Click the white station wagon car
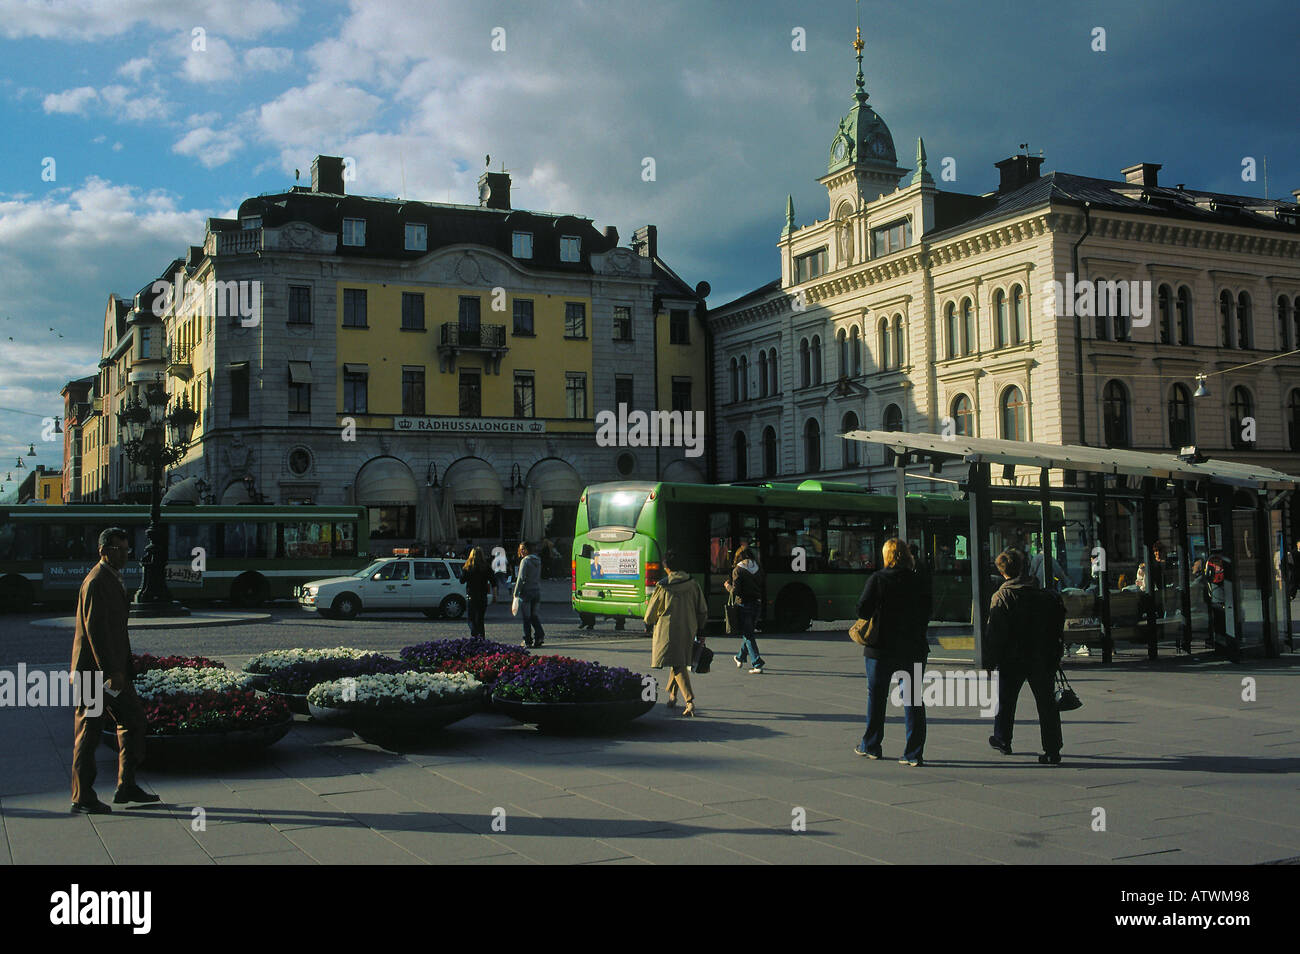 click(385, 587)
